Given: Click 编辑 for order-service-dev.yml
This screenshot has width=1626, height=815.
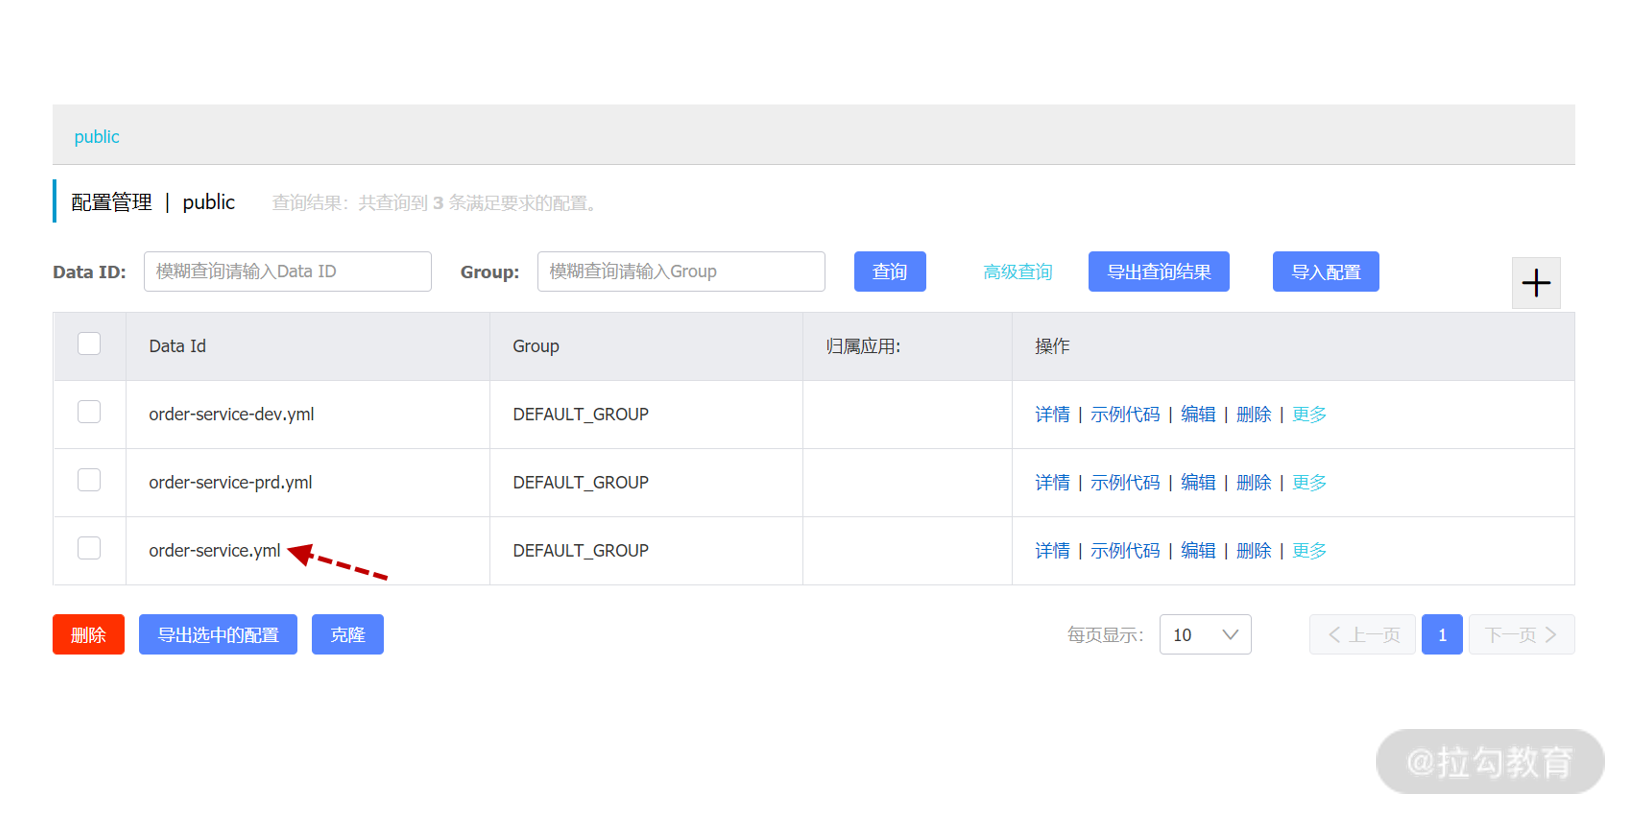Looking at the screenshot, I should [1198, 414].
